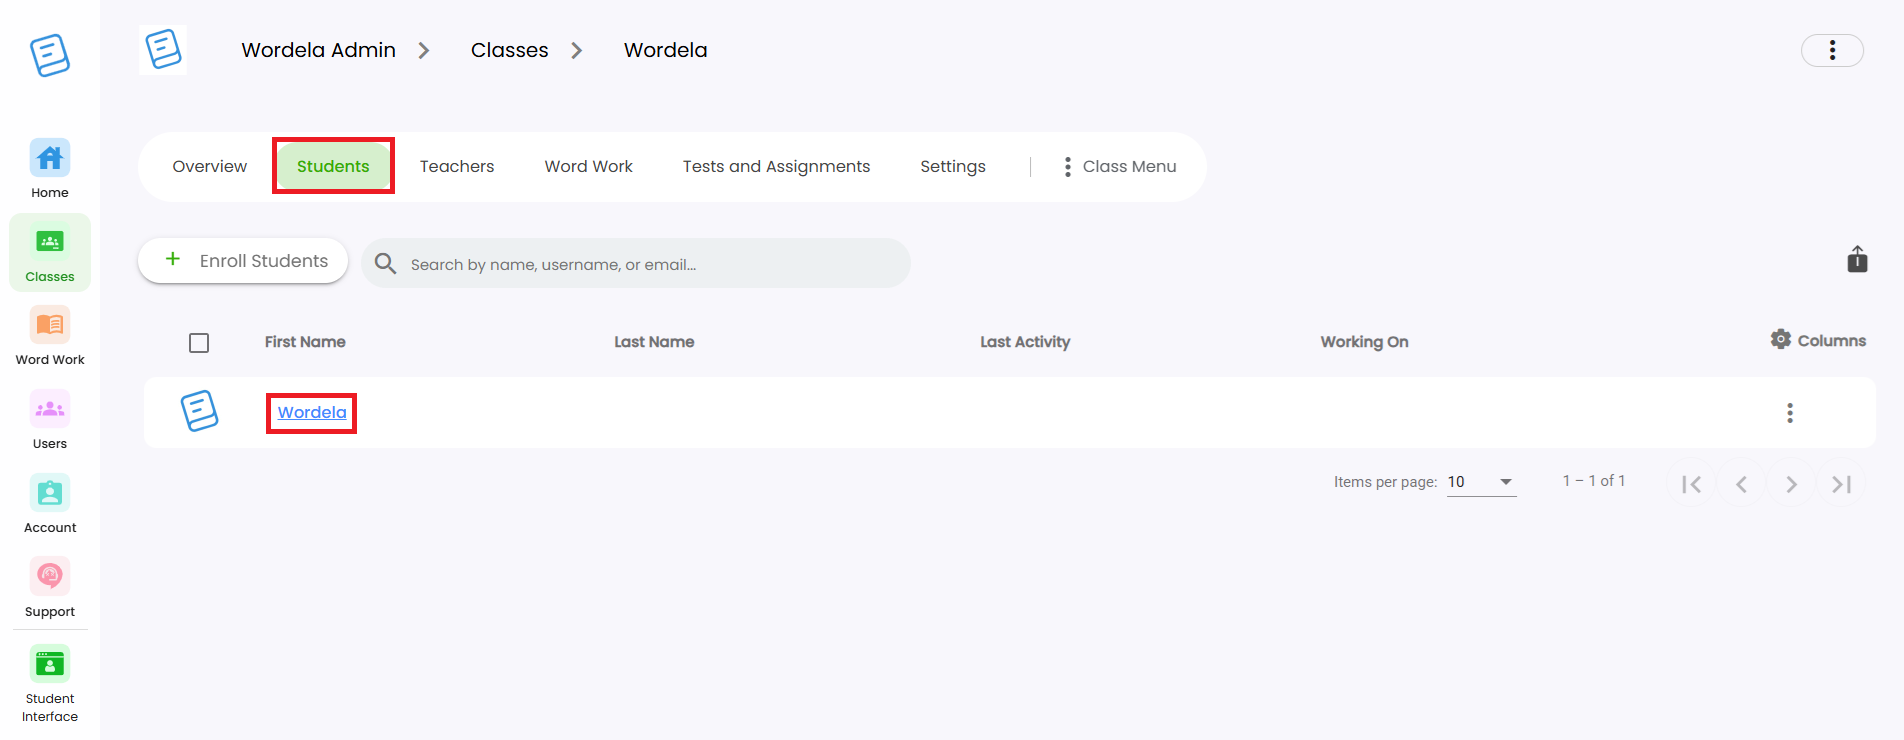1904x740 pixels.
Task: Click the Wordela breadcrumb
Action: click(665, 50)
